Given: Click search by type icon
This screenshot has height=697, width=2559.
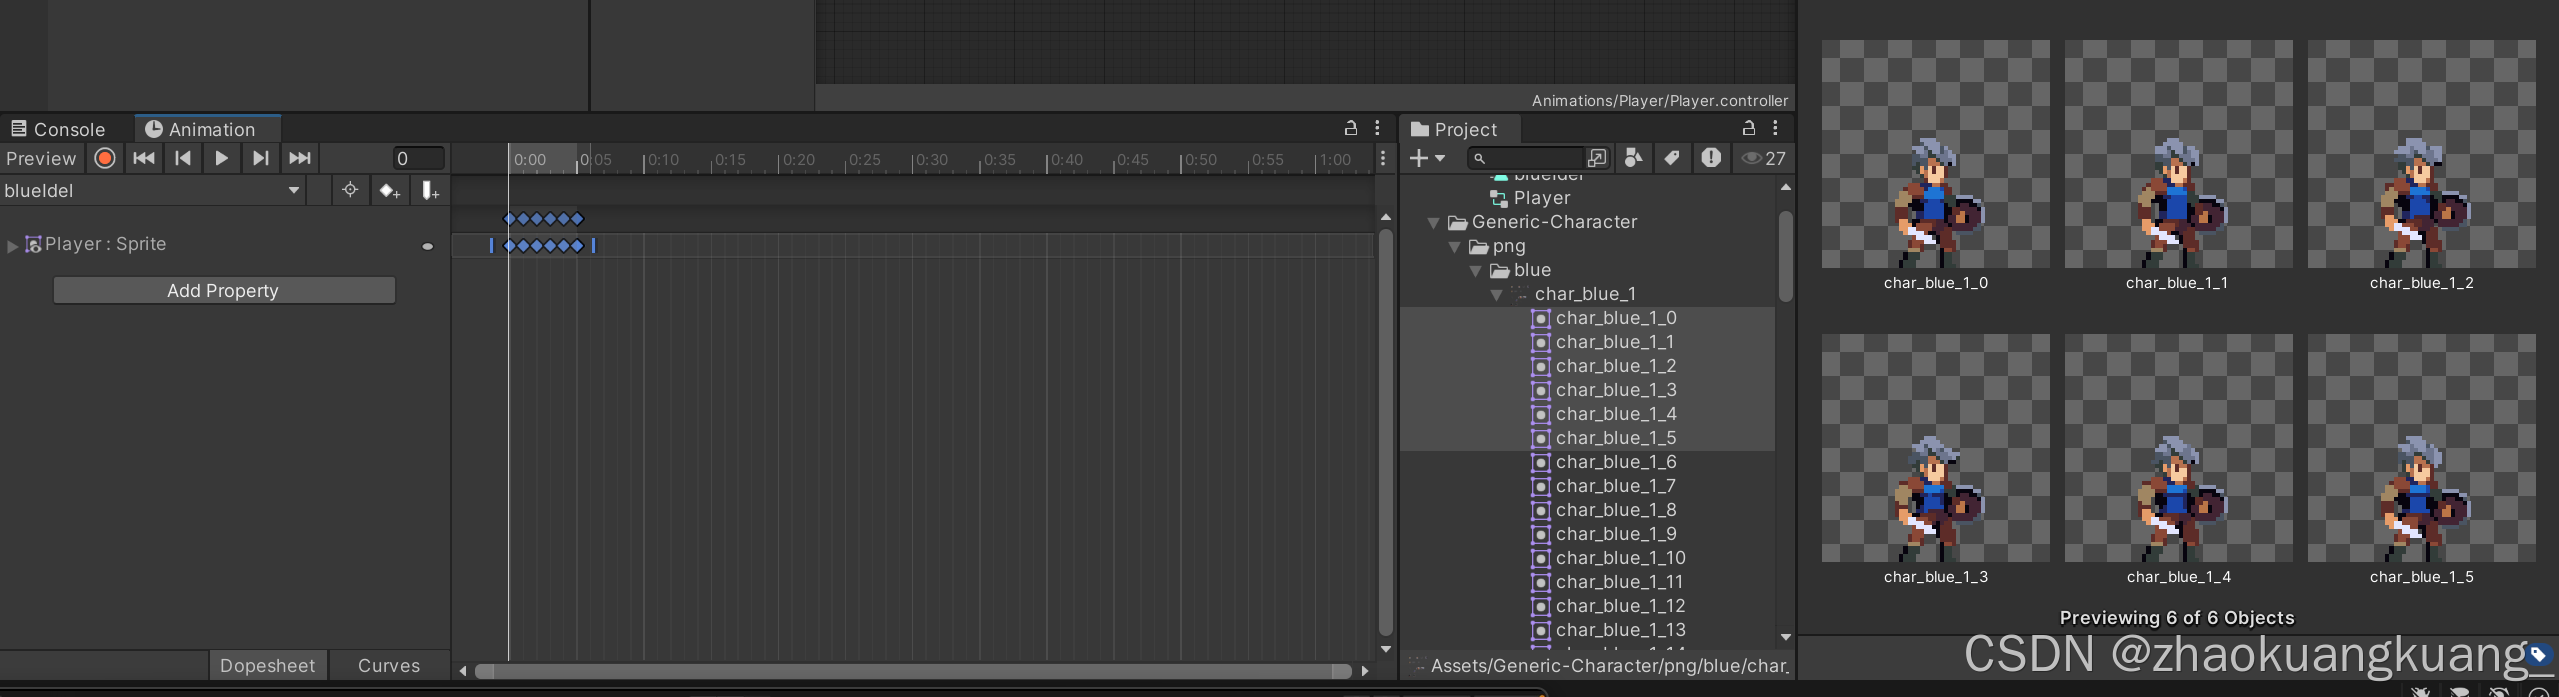Looking at the screenshot, I should click(1634, 158).
